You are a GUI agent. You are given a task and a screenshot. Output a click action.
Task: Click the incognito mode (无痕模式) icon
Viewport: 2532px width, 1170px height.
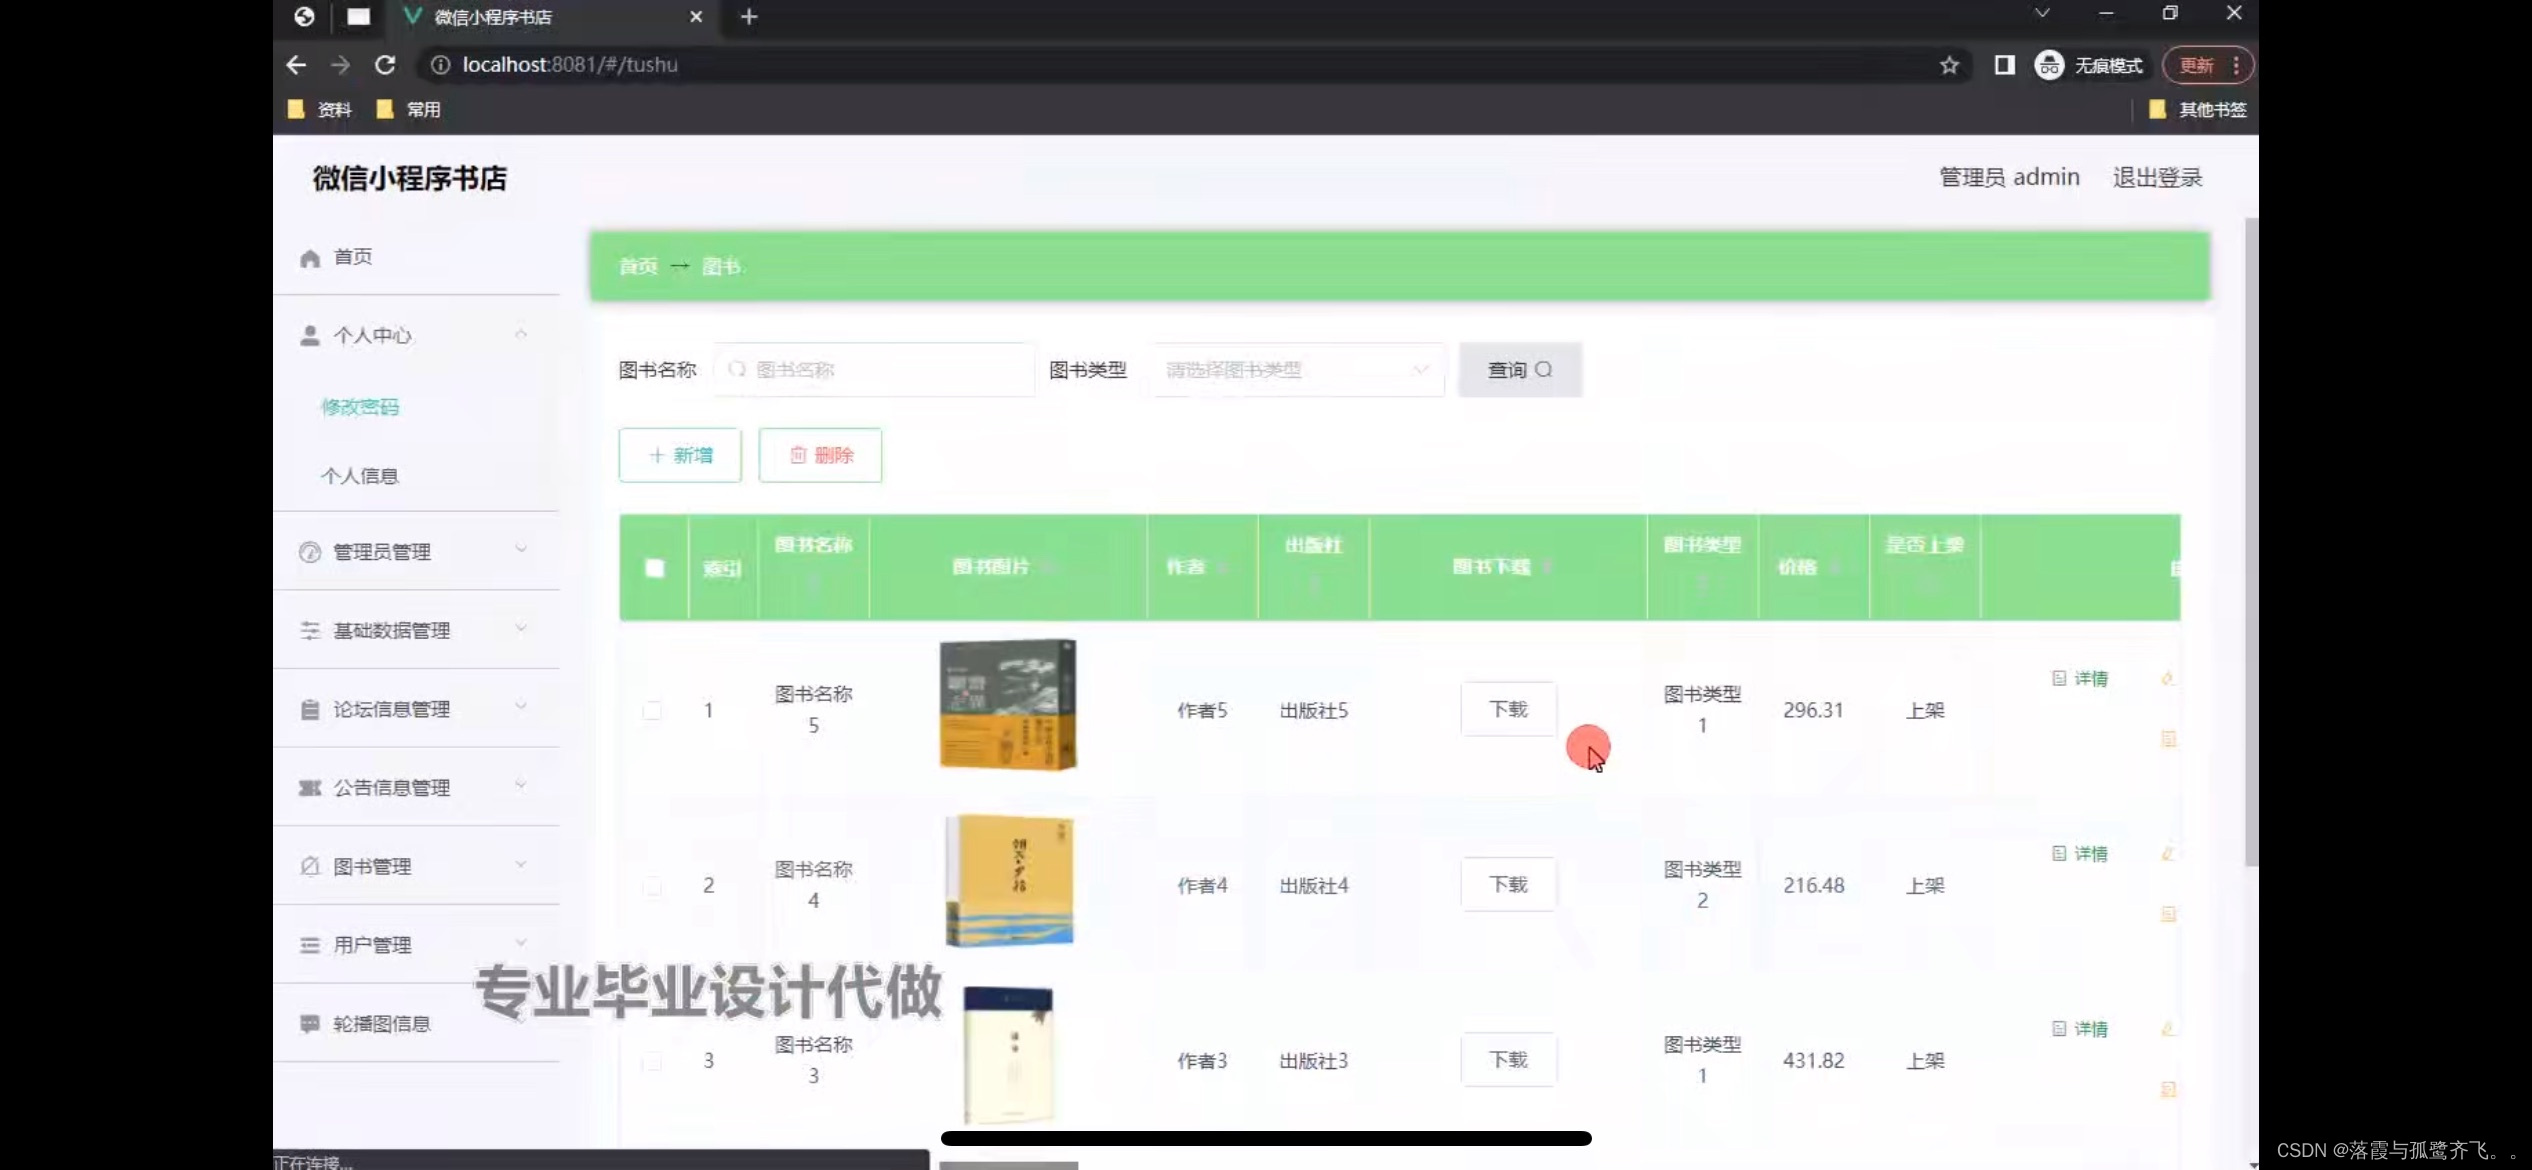pyautogui.click(x=2049, y=65)
